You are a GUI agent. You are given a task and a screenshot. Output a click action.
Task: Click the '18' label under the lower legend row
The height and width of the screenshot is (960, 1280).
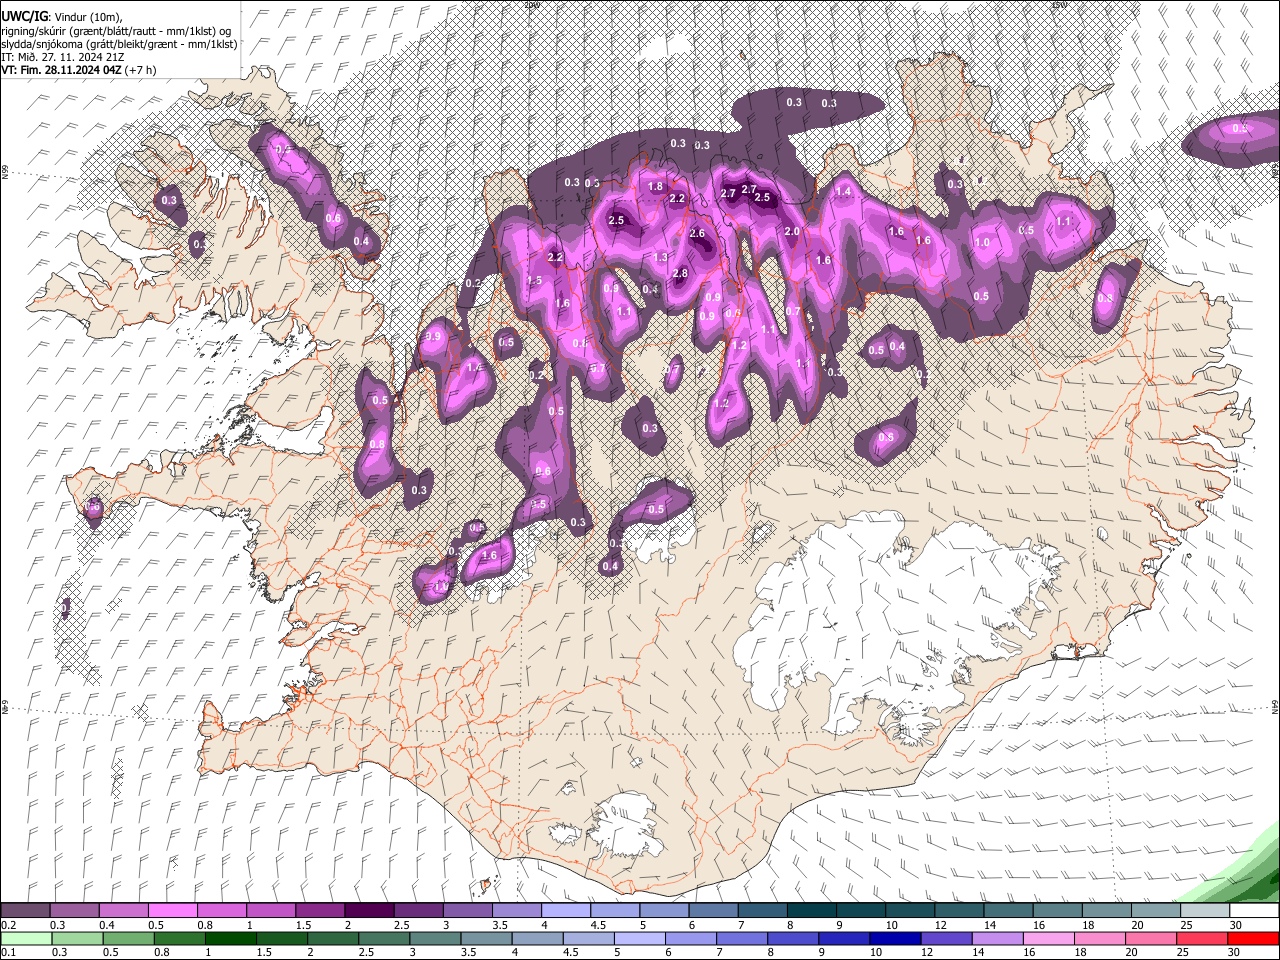pyautogui.click(x=1082, y=952)
